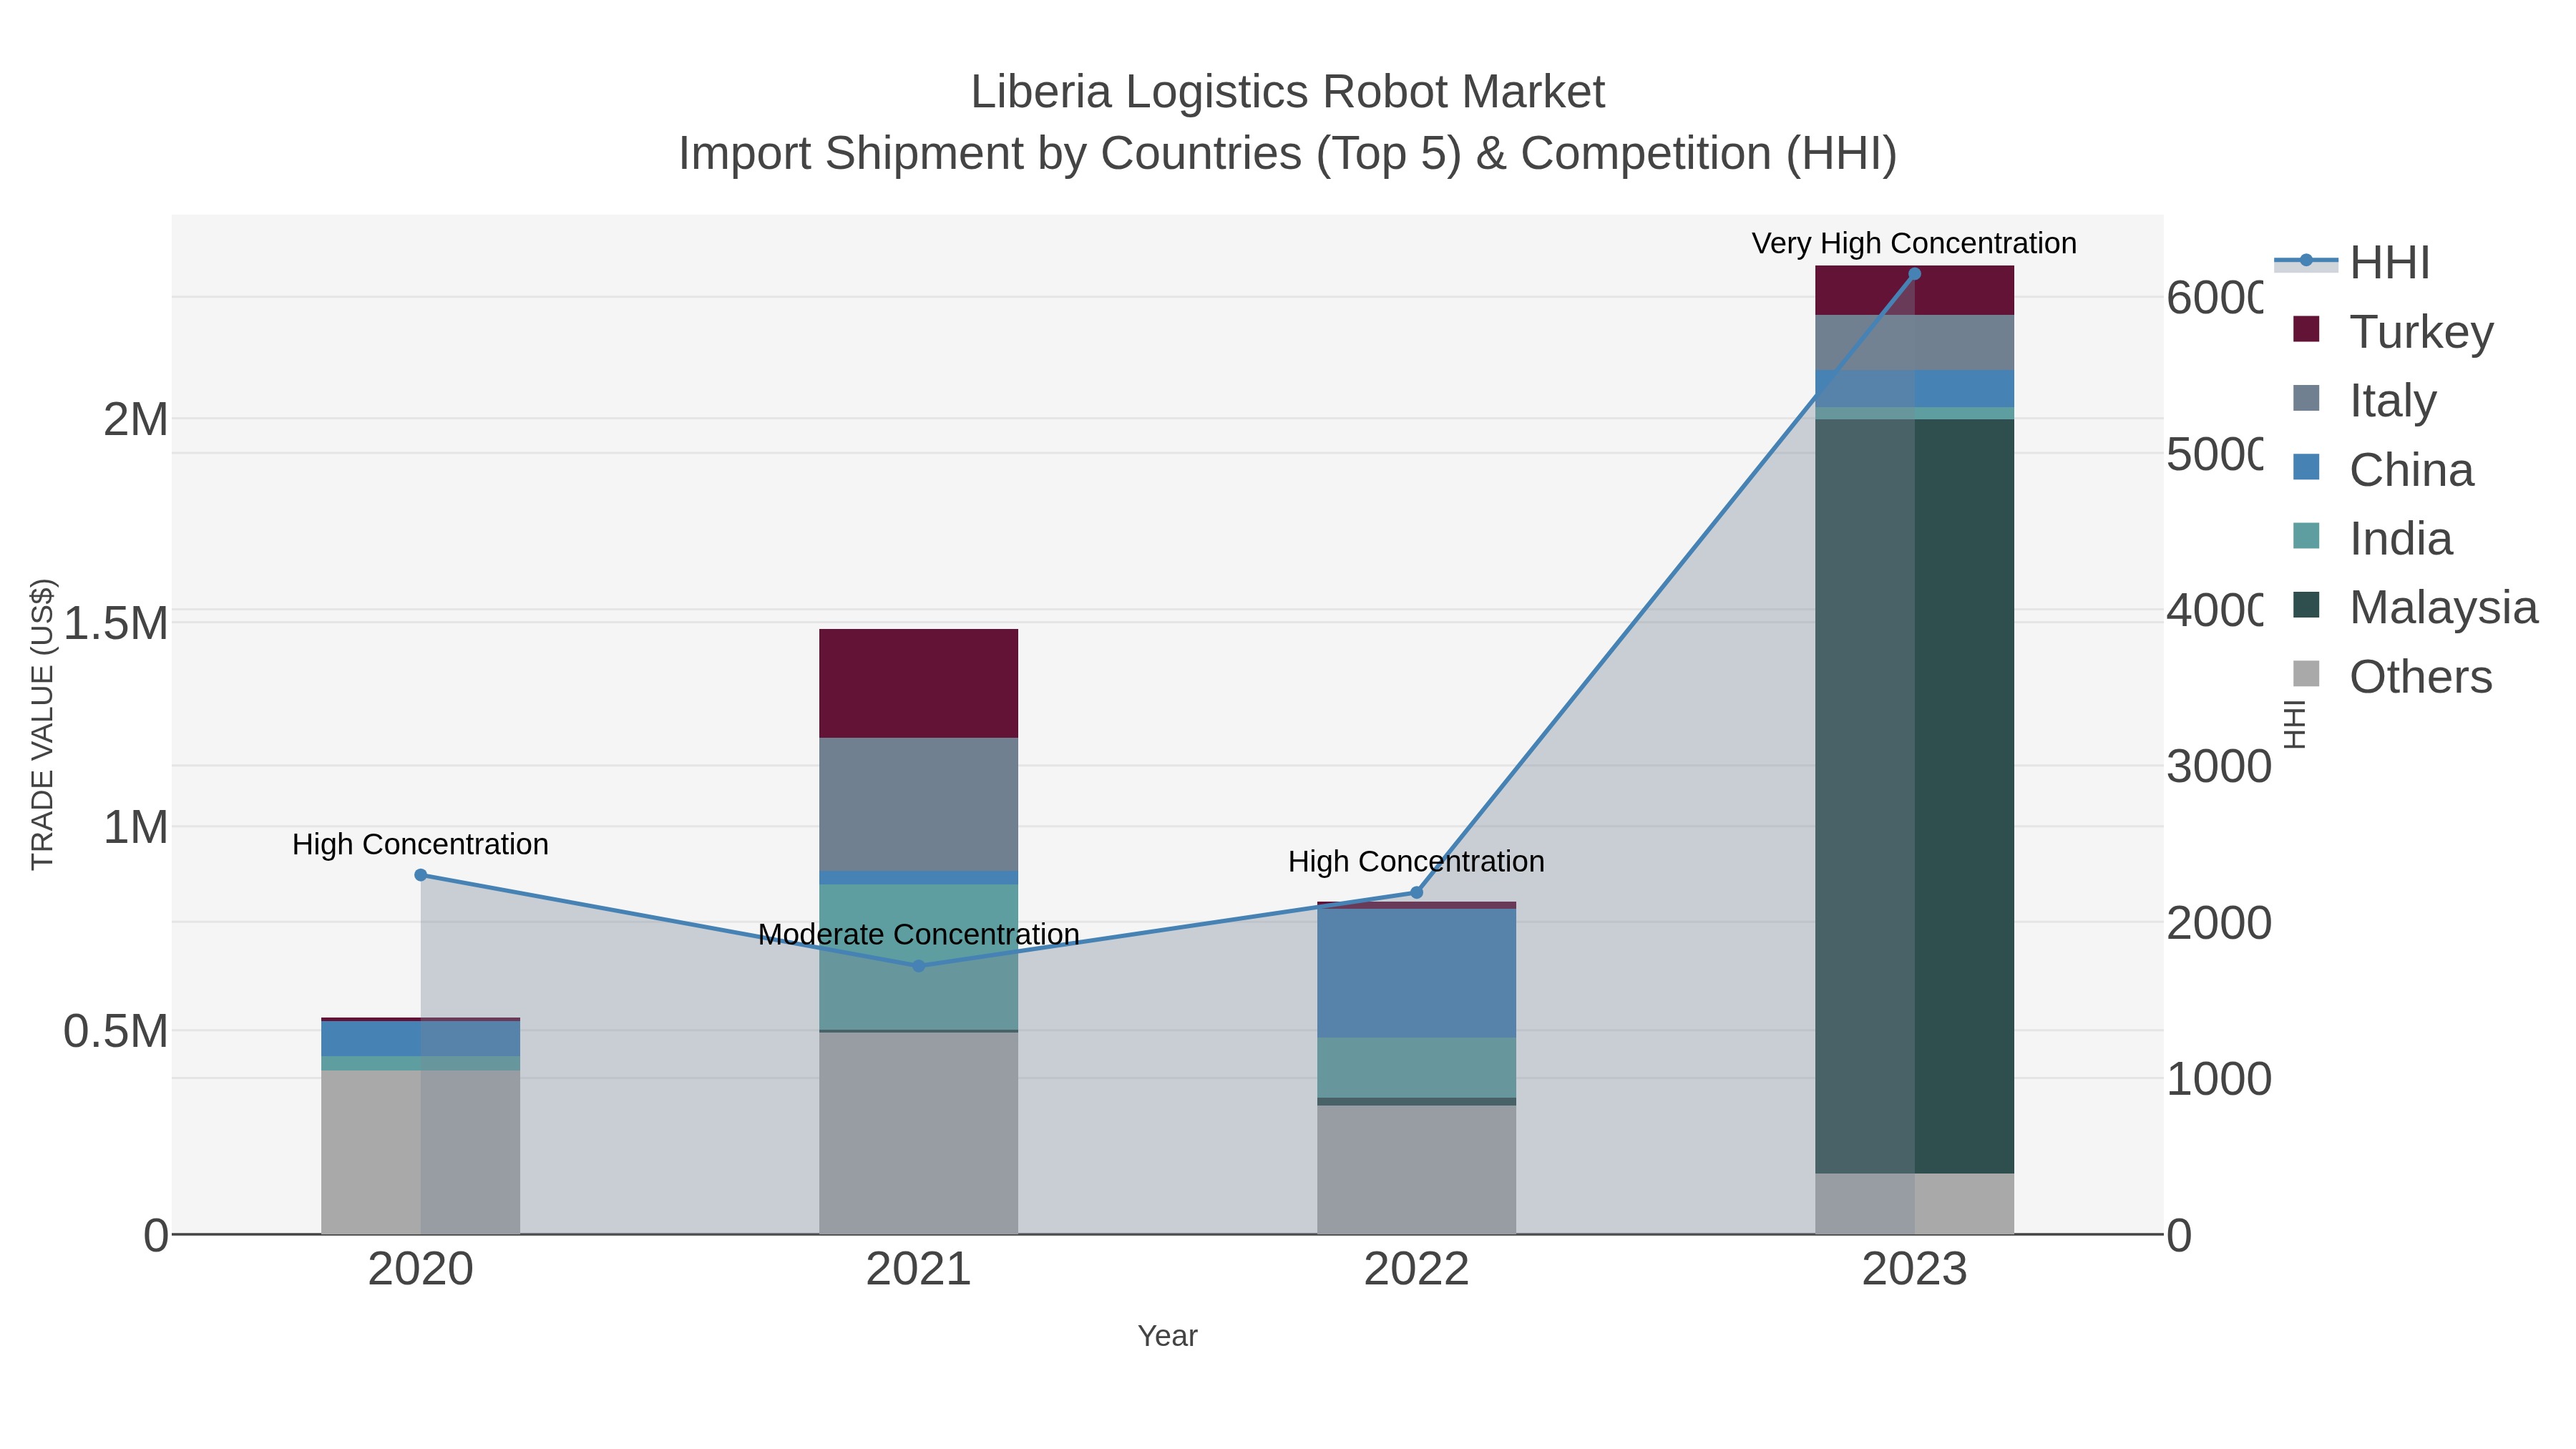Click the 2021 Italy bar segment

click(919, 804)
